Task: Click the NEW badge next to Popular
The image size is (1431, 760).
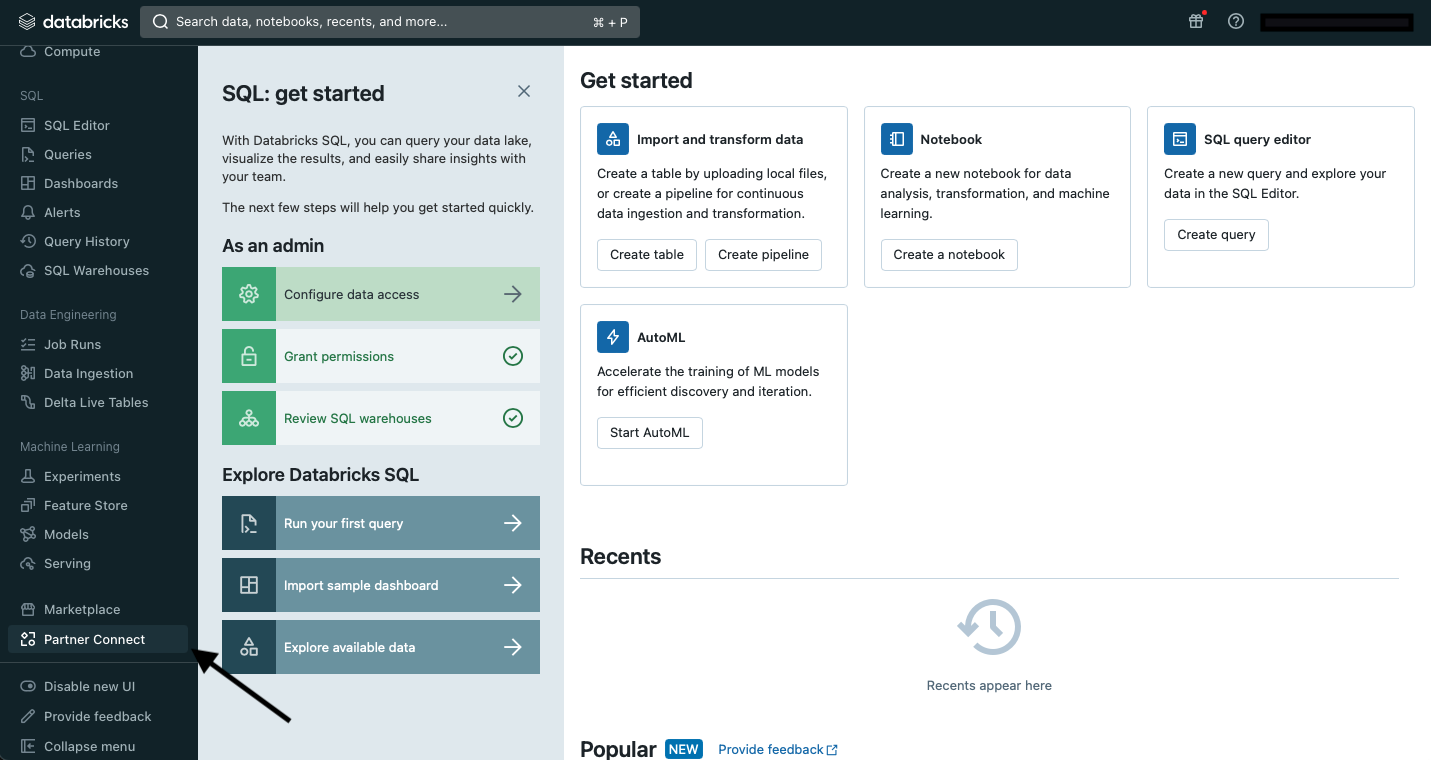Action: (684, 749)
